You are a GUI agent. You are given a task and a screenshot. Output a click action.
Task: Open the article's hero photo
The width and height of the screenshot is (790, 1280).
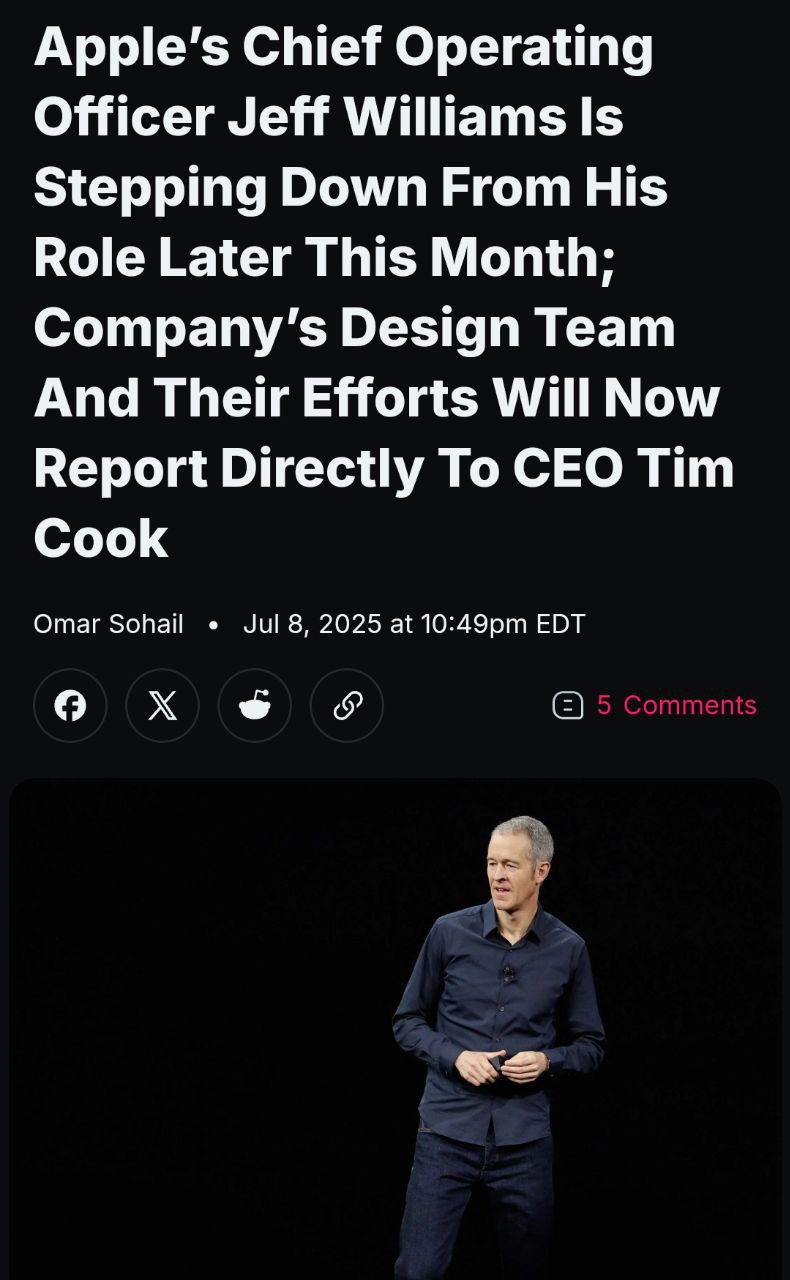[x=395, y=1030]
